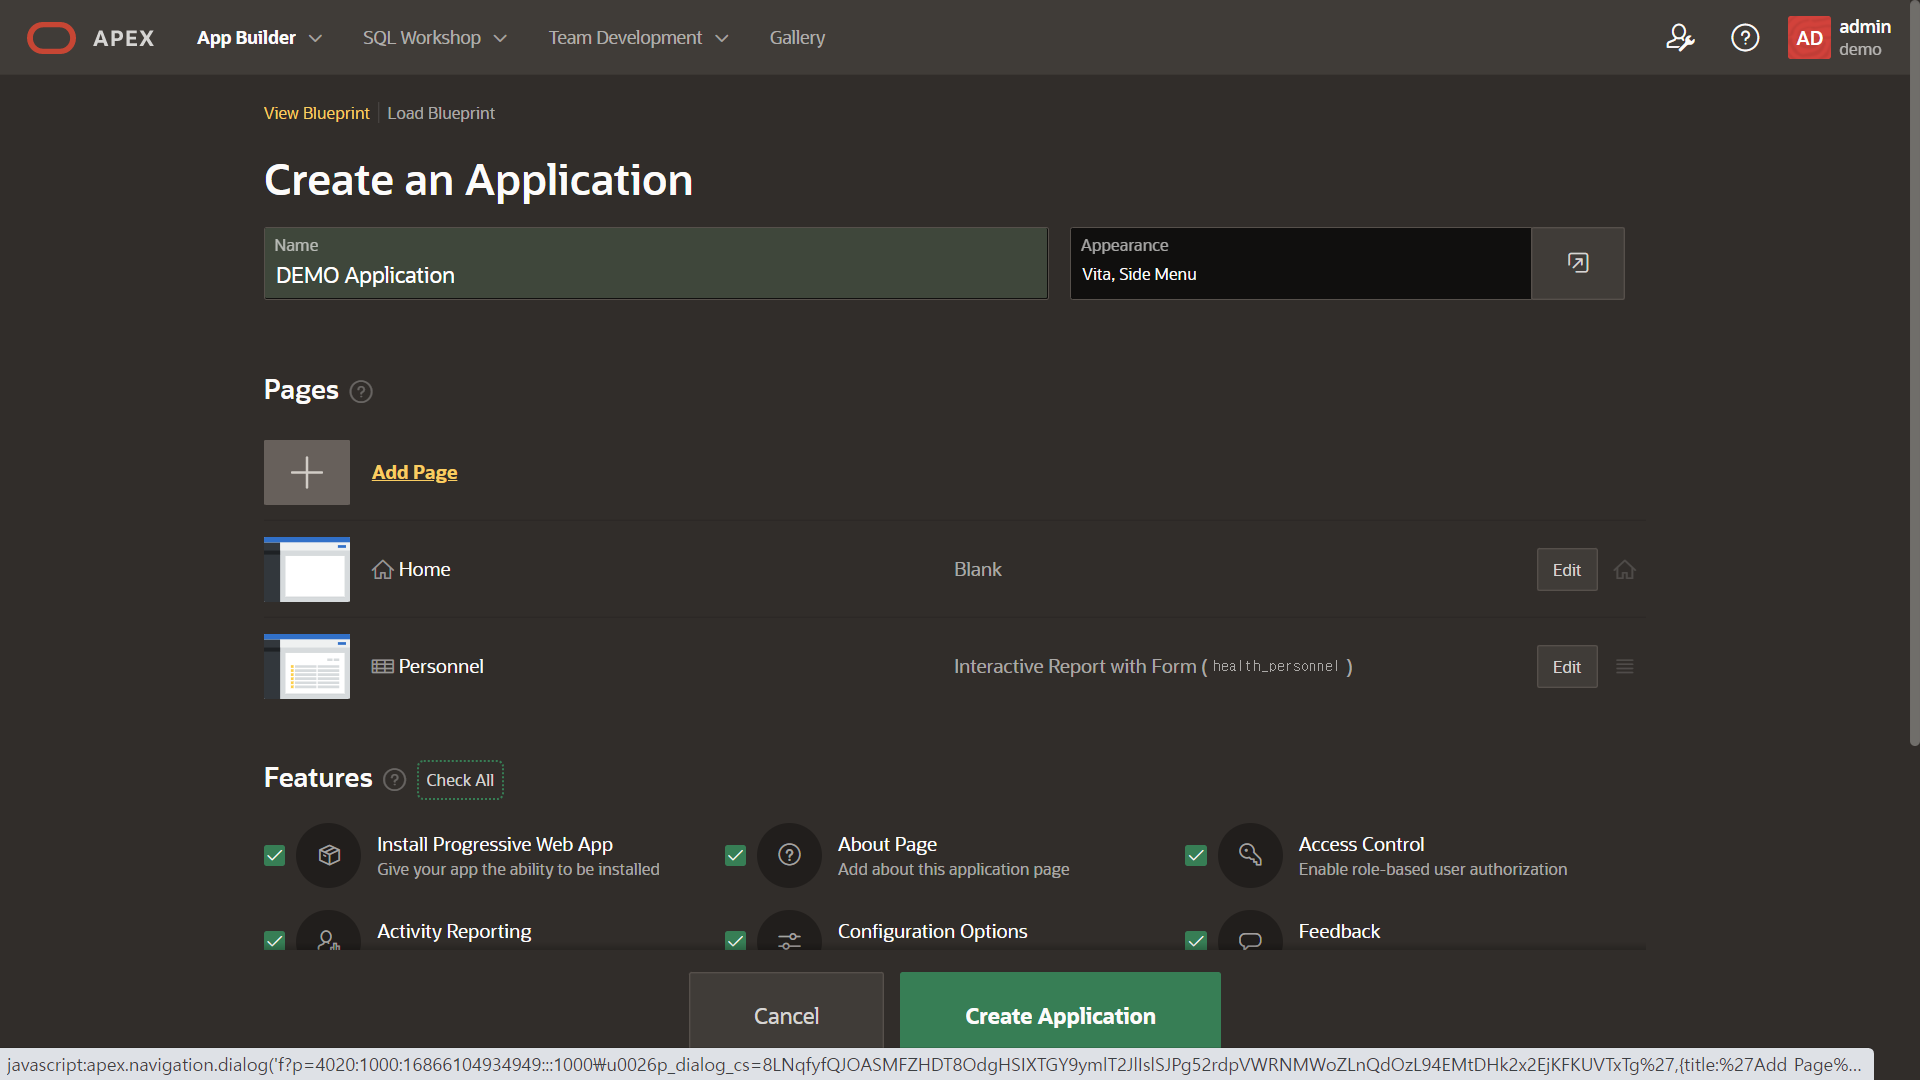Uncheck the Activity Reporting checkbox
Image resolution: width=1920 pixels, height=1080 pixels.
click(274, 940)
